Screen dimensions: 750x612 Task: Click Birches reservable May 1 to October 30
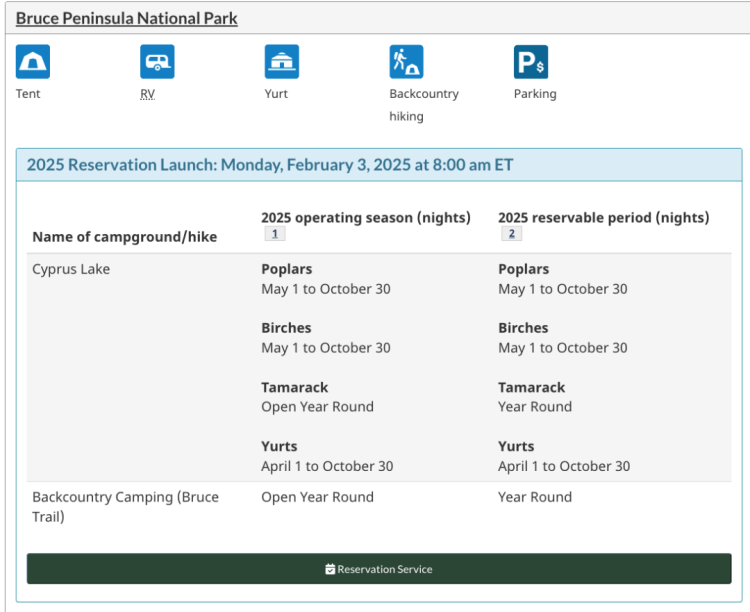[562, 348]
